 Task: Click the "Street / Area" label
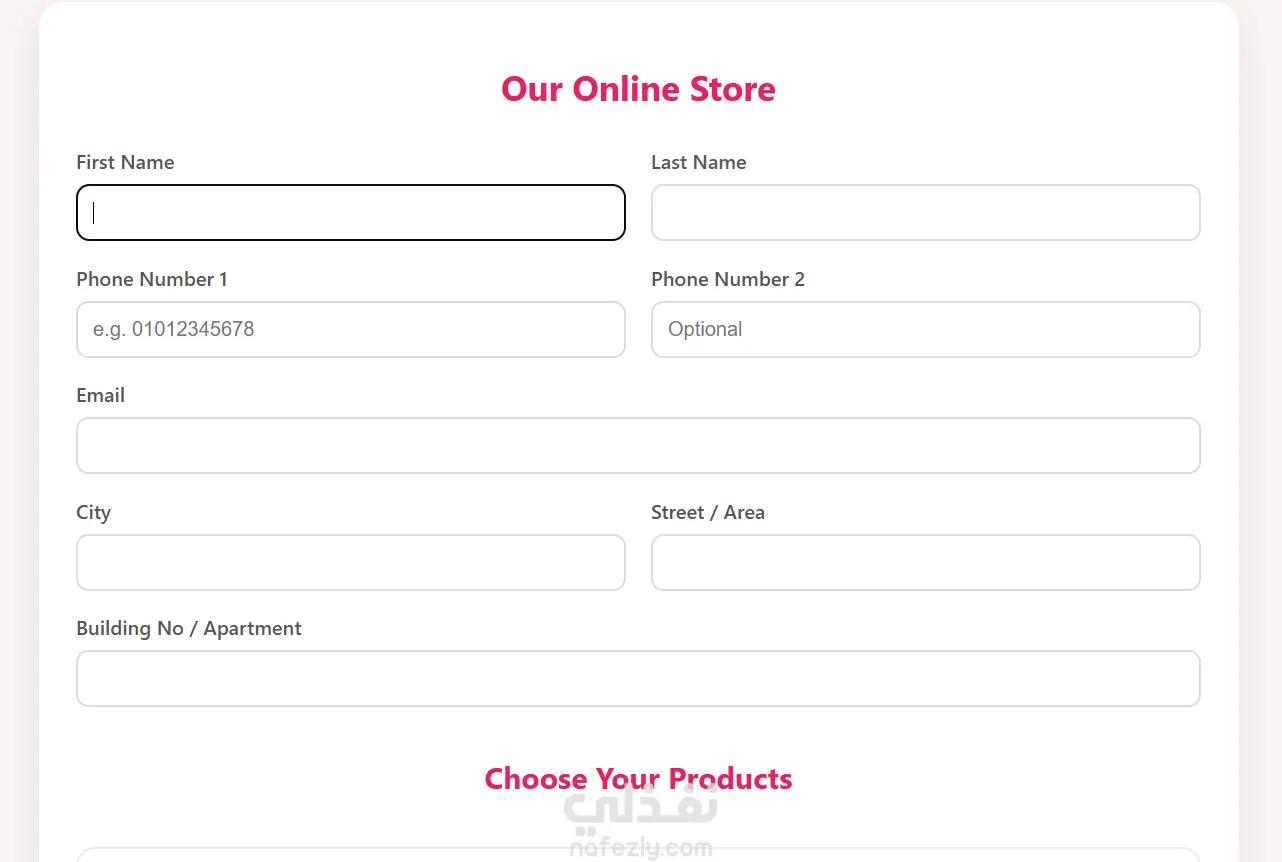click(x=707, y=512)
